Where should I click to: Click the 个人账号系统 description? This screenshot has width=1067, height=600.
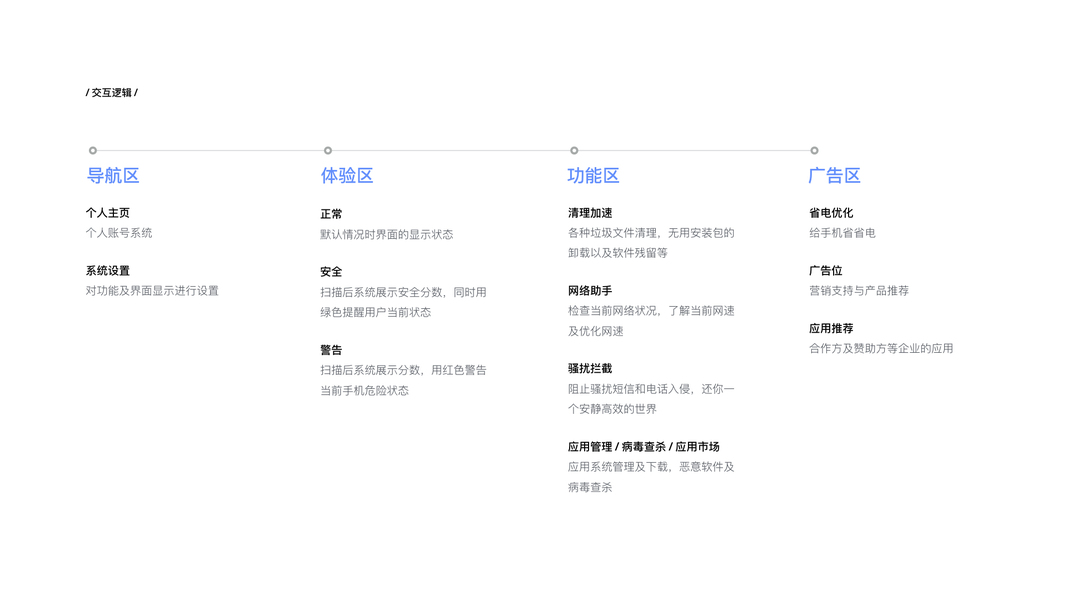coord(119,233)
